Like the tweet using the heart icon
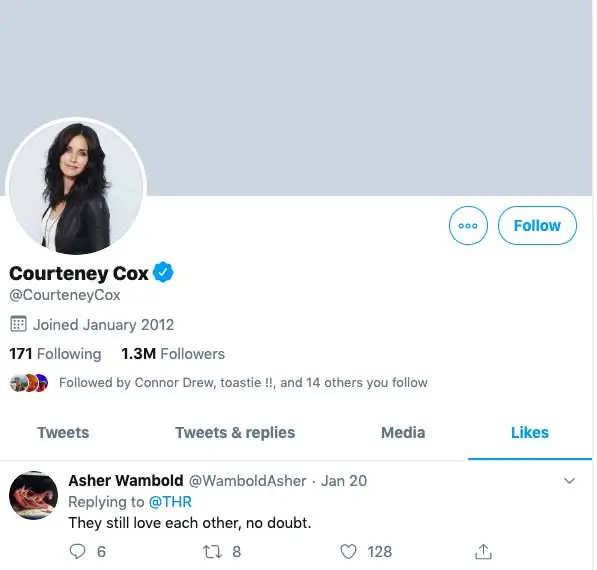Viewport: 597px width, 570px height. [x=348, y=551]
